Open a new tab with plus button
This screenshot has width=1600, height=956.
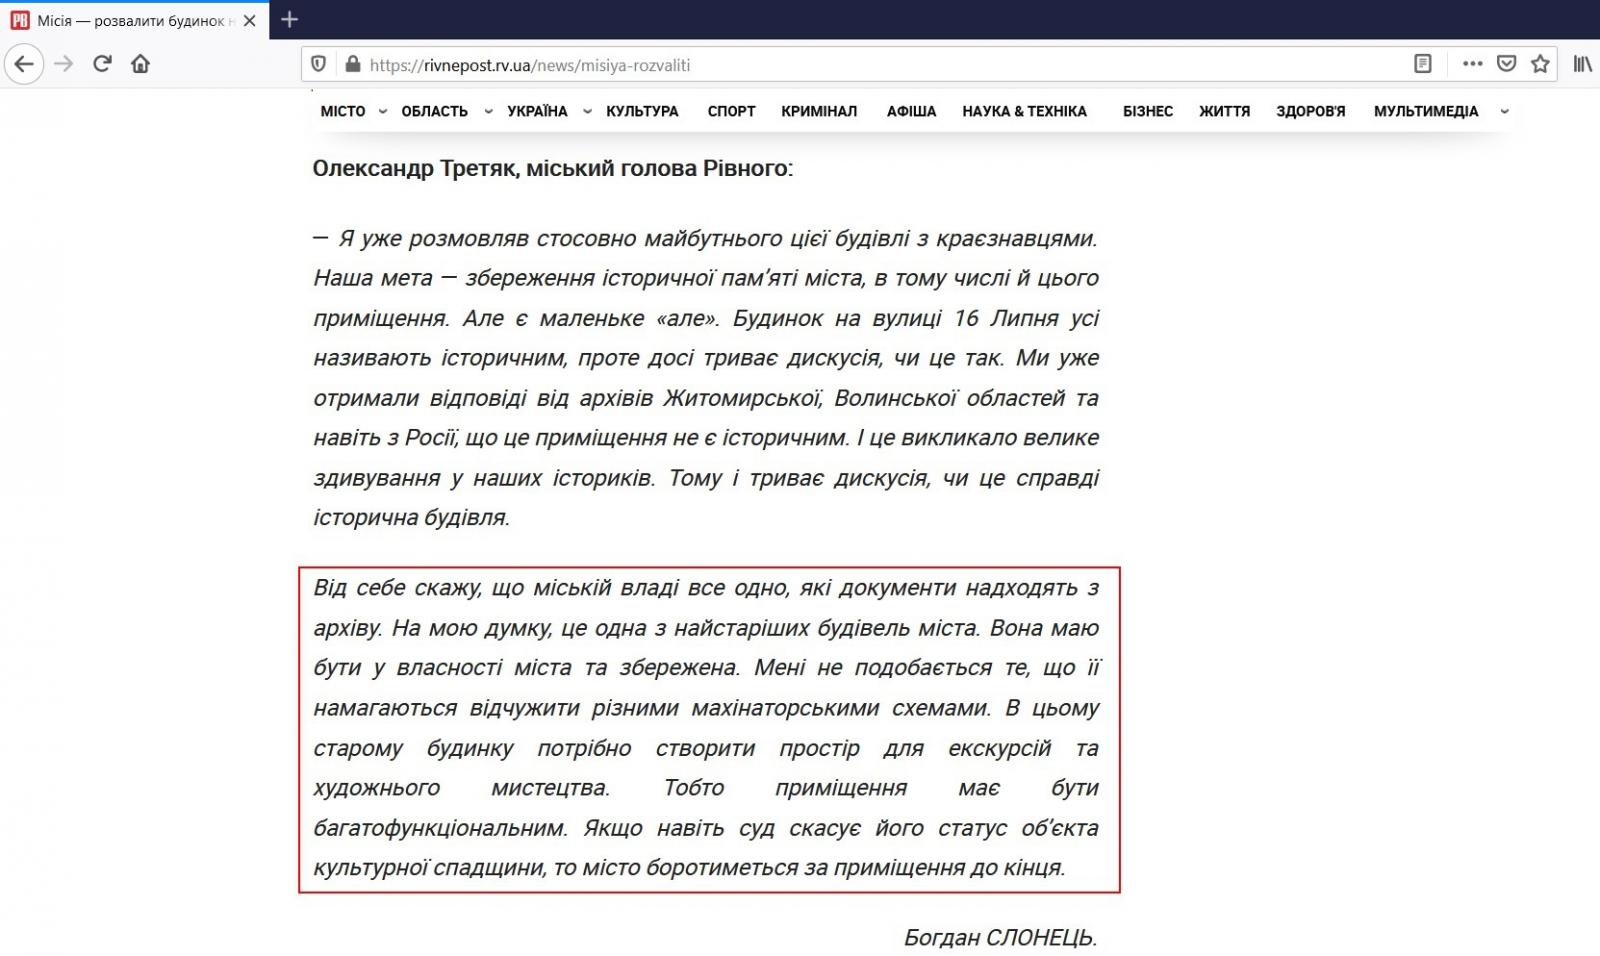pos(289,19)
